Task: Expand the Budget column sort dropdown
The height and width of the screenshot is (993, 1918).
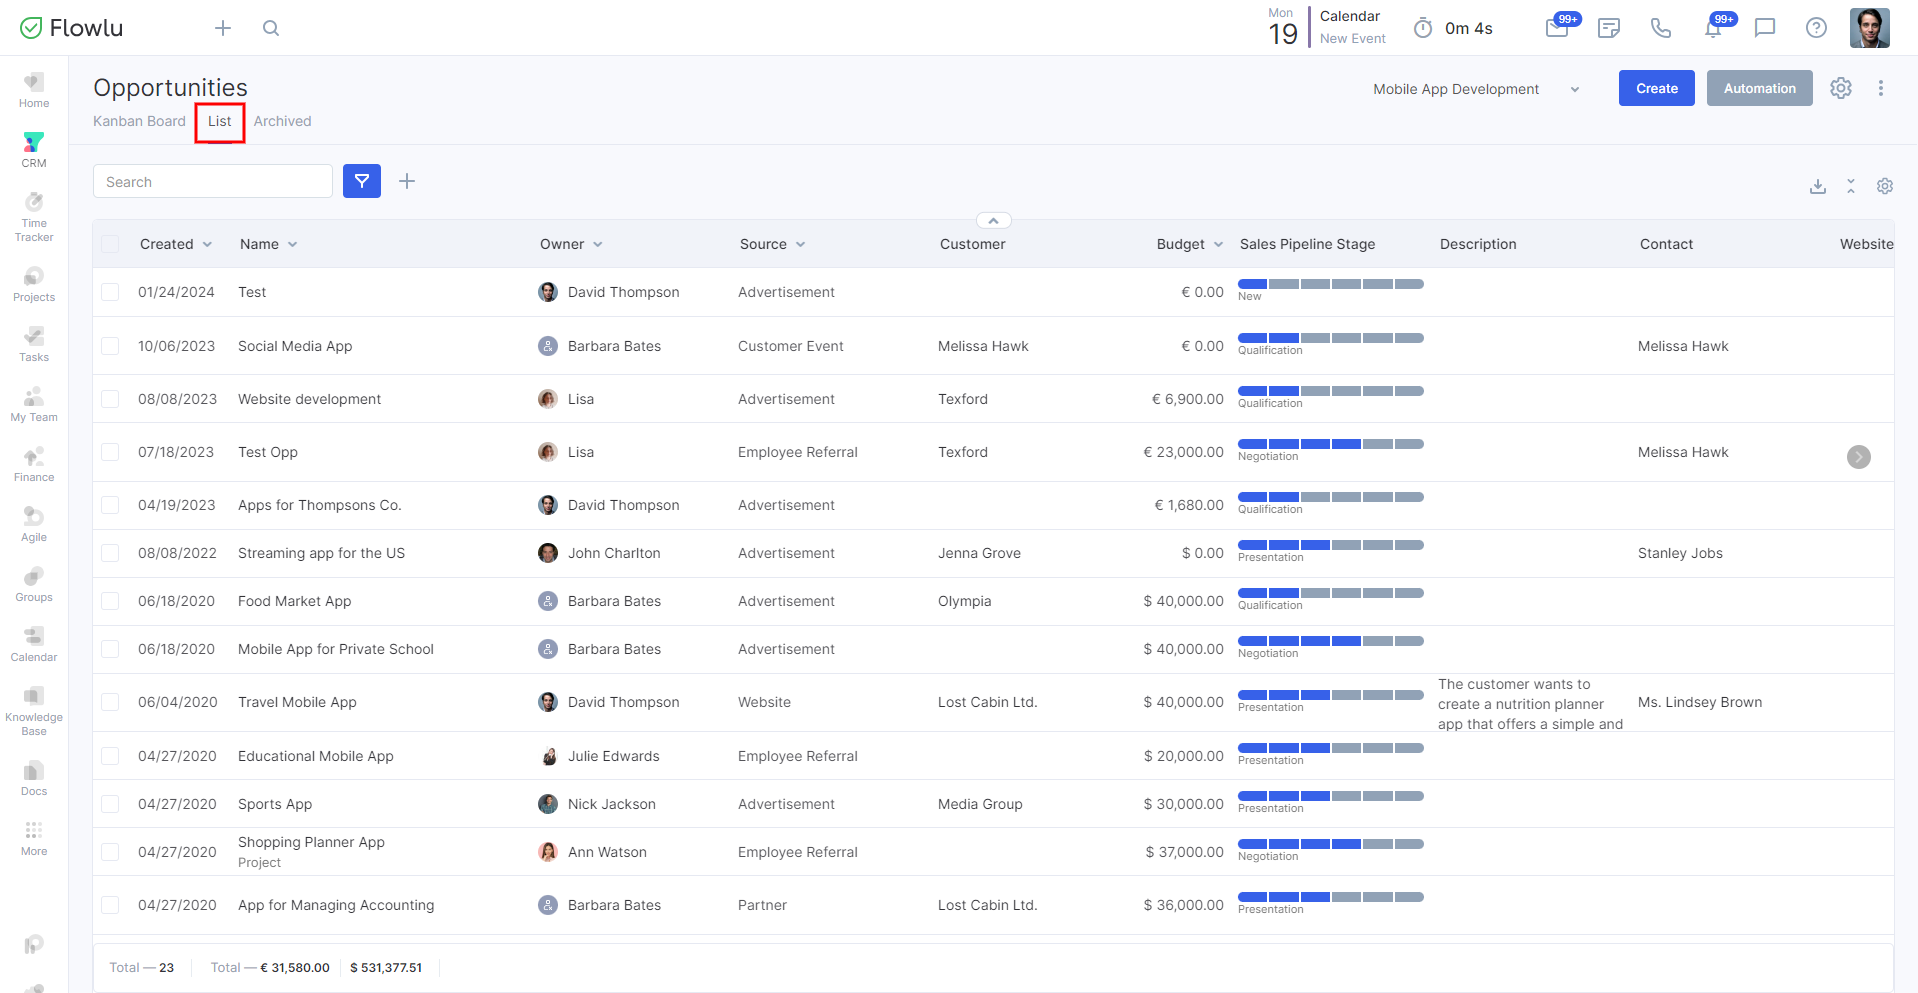Action: click(x=1218, y=244)
